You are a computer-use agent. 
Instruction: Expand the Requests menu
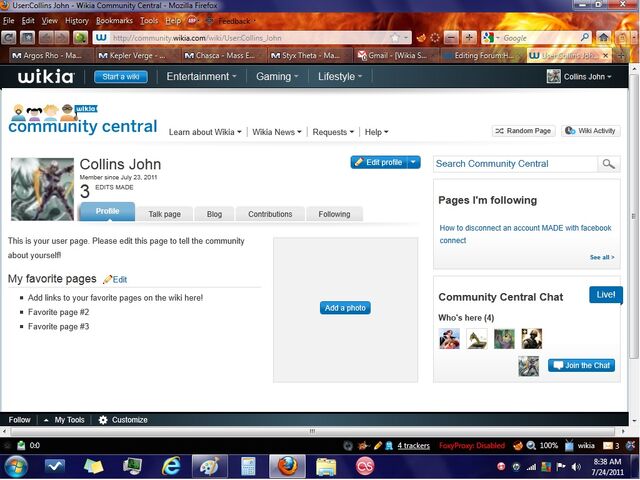[333, 132]
